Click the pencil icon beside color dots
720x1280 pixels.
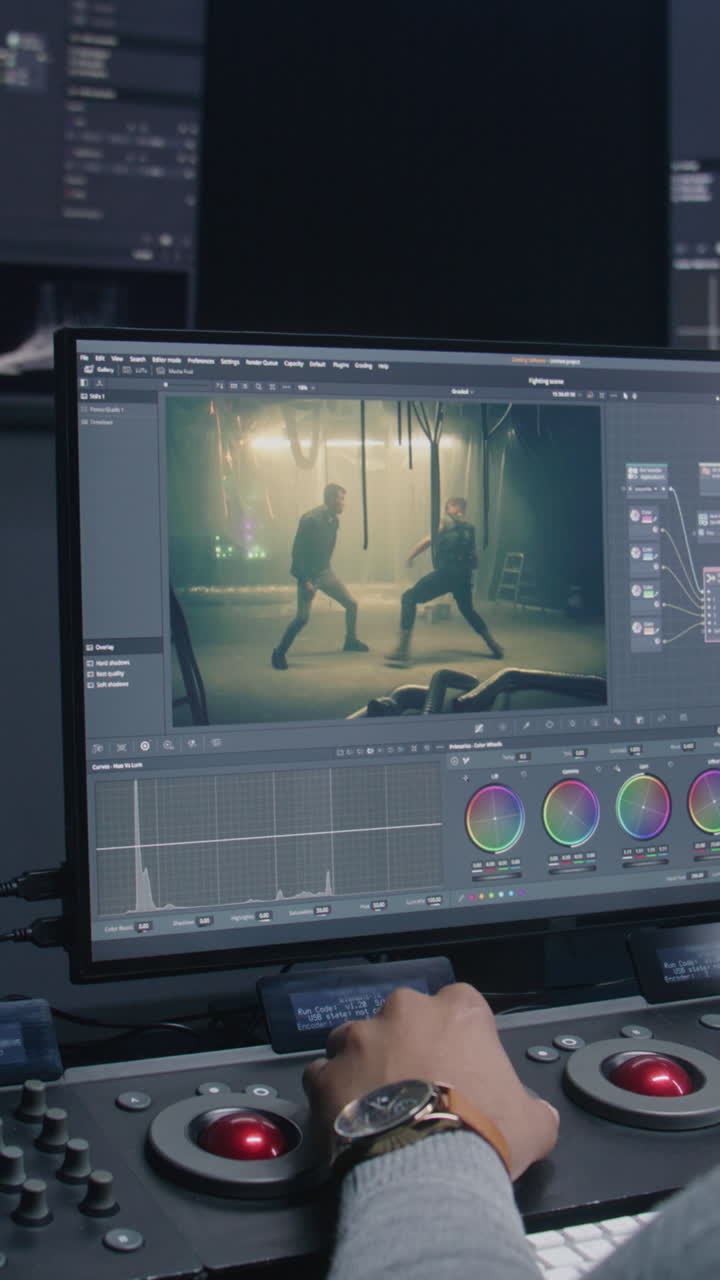point(461,898)
